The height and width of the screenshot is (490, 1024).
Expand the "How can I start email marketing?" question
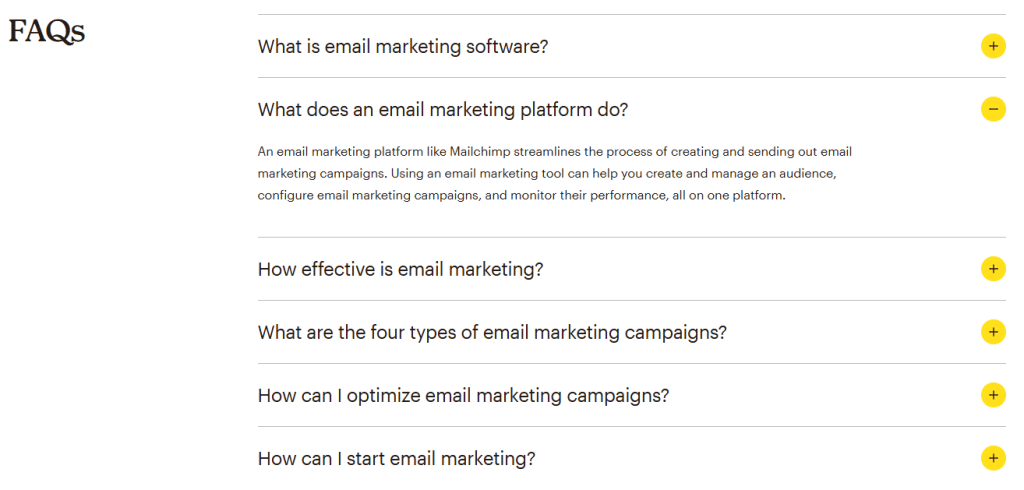click(x=396, y=459)
